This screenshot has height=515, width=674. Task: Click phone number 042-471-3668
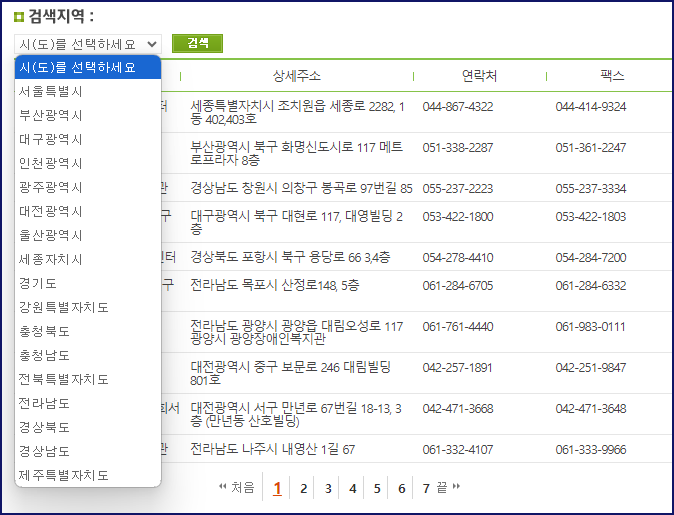click(458, 408)
